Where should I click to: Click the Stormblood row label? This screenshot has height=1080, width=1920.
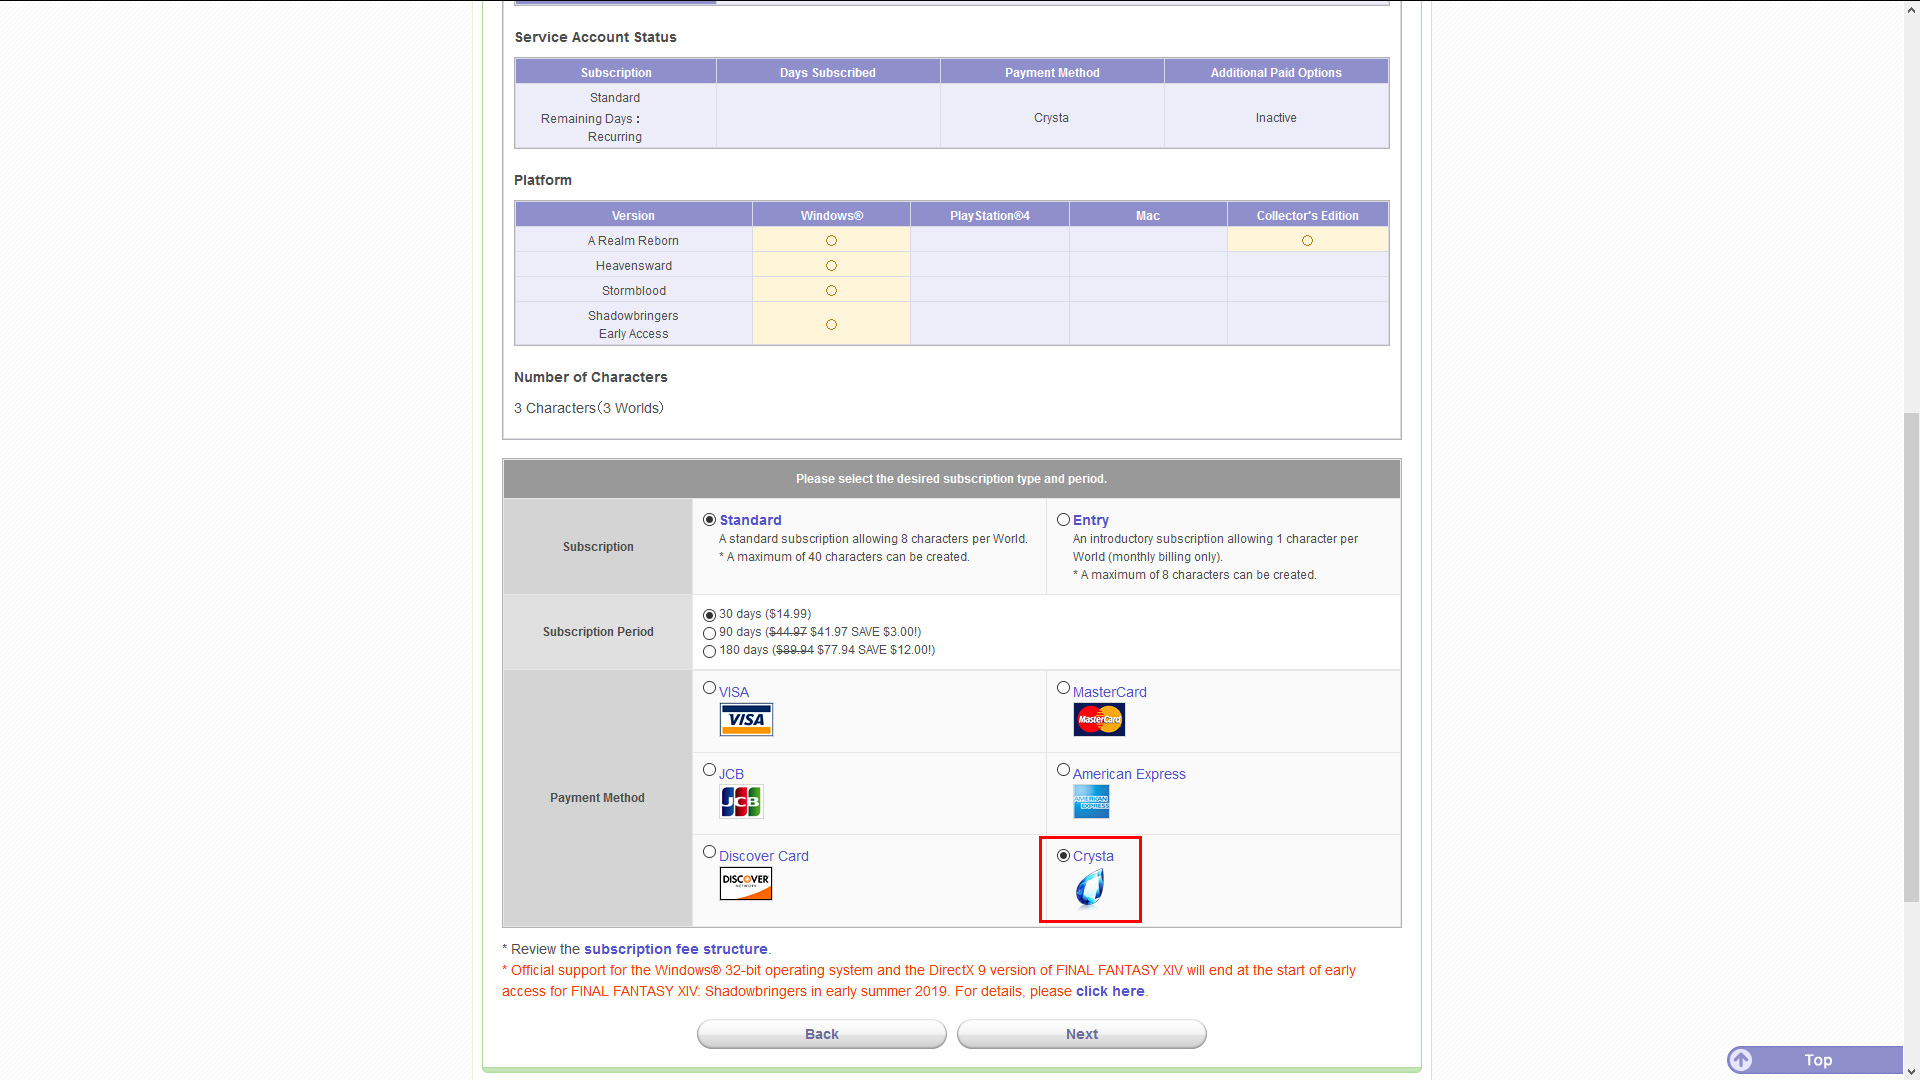click(x=634, y=291)
